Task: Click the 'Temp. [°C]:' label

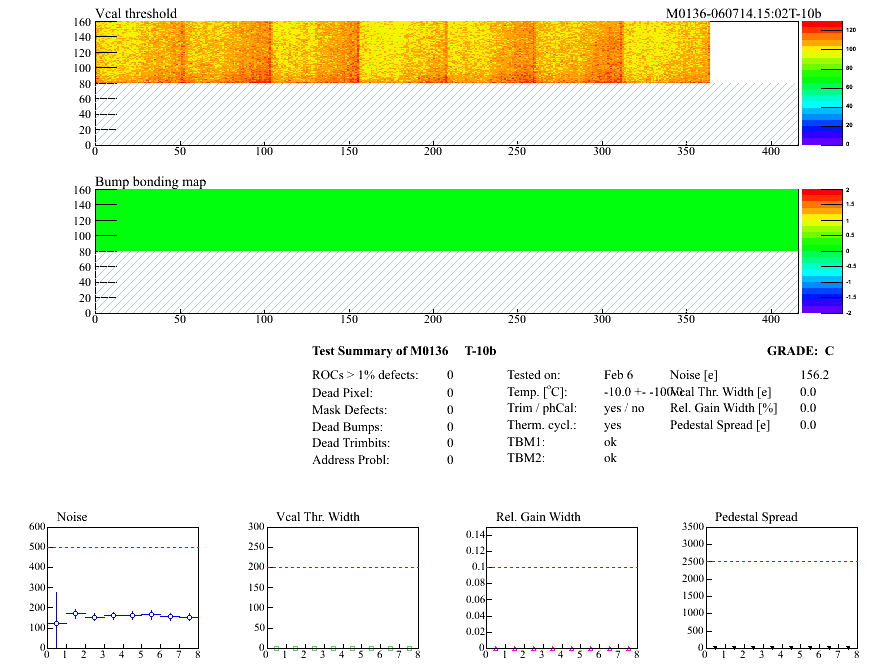Action: tap(537, 392)
